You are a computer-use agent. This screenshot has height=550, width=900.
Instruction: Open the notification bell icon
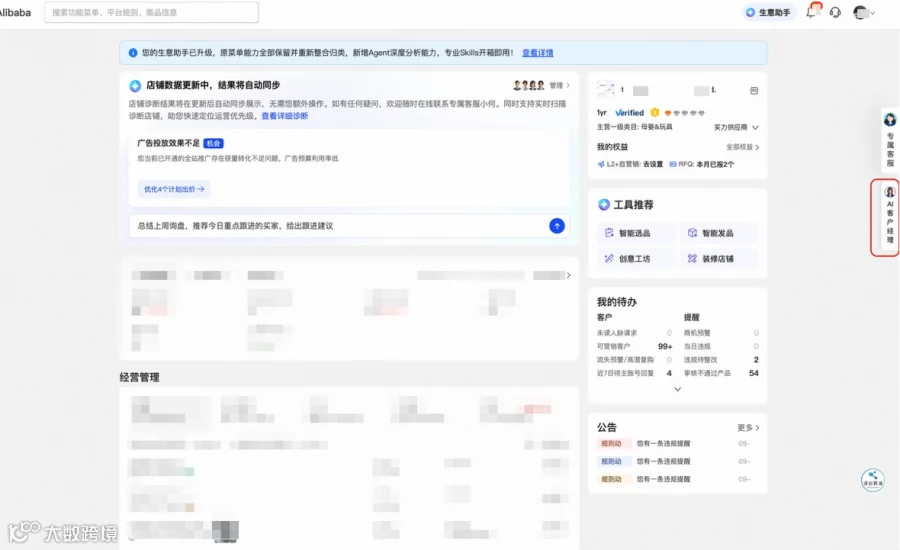(x=812, y=11)
